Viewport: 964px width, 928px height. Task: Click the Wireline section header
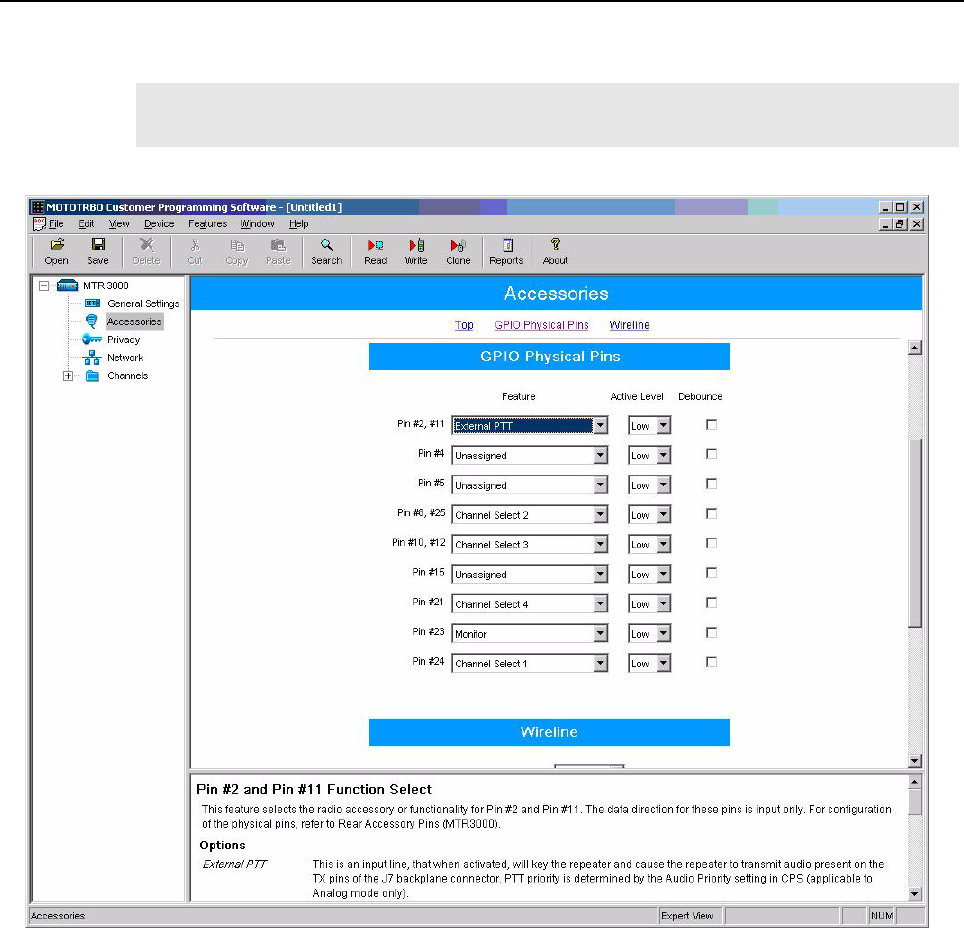coord(550,732)
